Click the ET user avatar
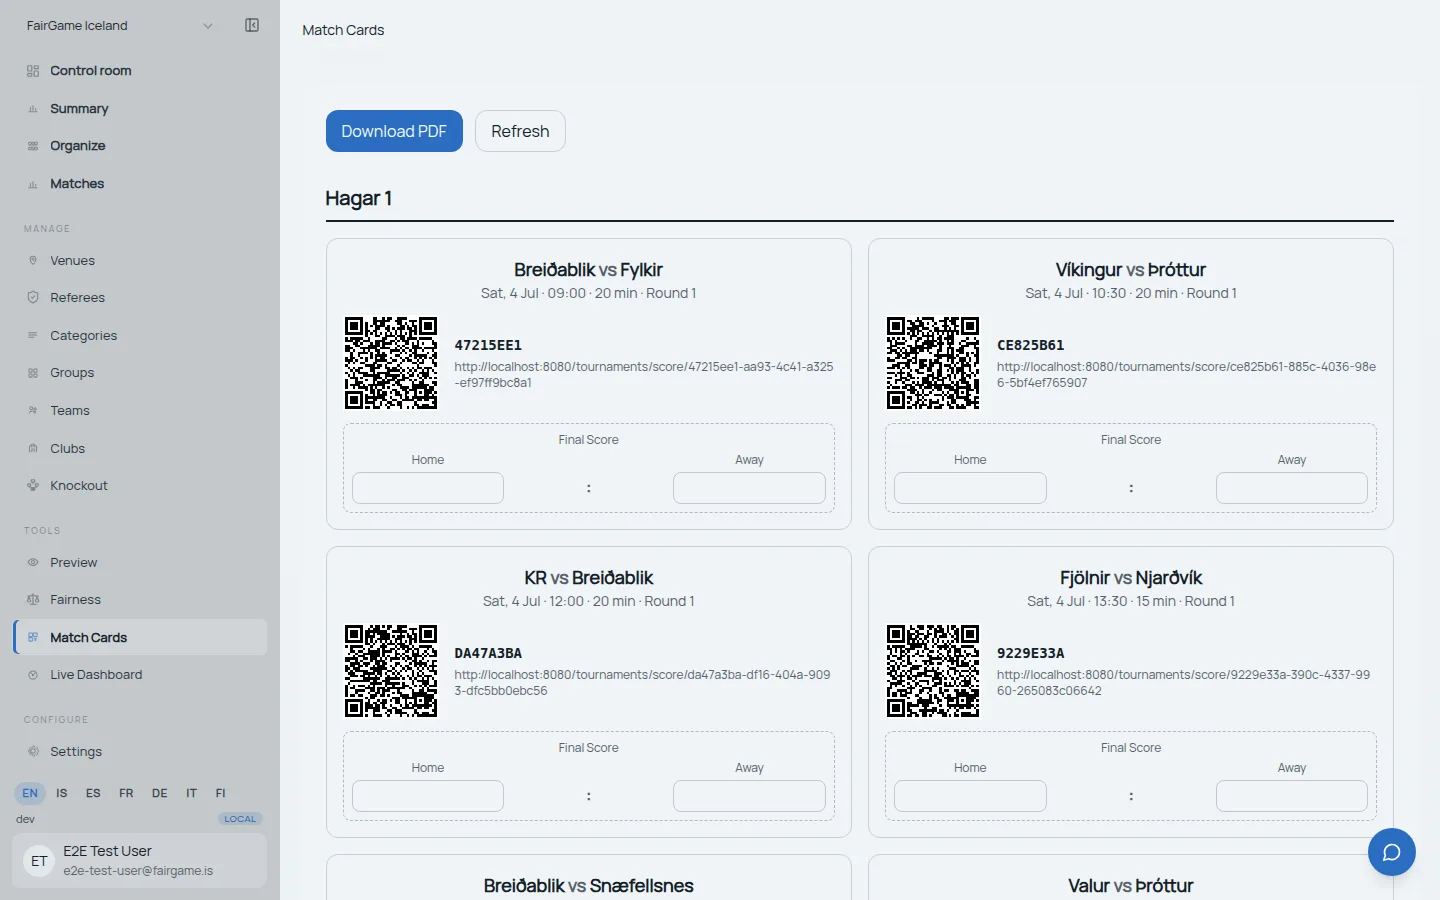 (39, 861)
